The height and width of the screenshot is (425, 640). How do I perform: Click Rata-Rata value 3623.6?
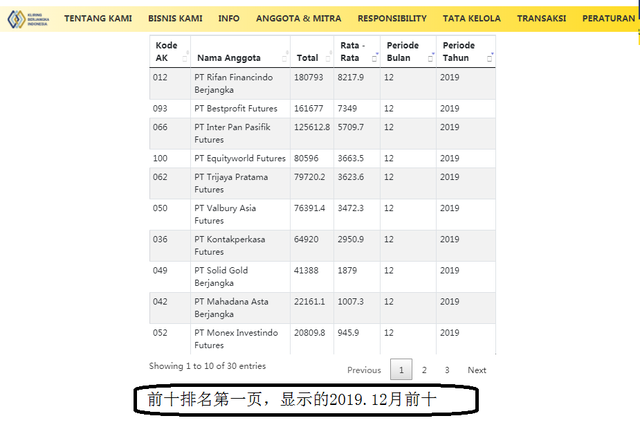(x=351, y=177)
